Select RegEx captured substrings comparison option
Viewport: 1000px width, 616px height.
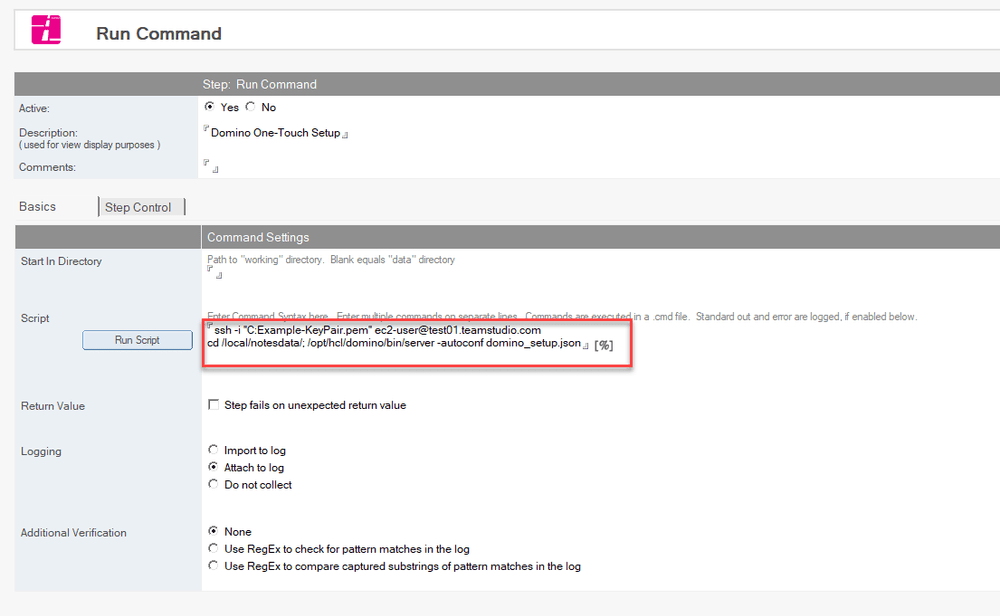[211, 565]
